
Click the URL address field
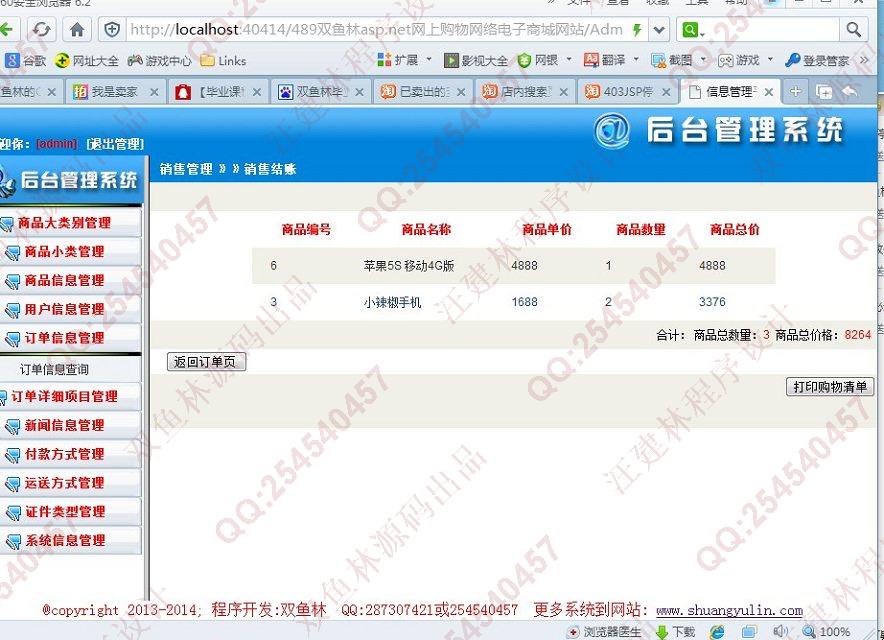pos(377,29)
